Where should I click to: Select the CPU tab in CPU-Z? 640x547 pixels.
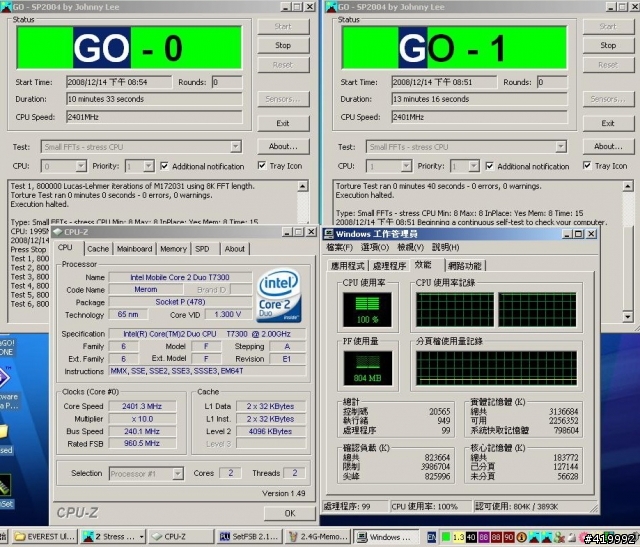tap(65, 248)
